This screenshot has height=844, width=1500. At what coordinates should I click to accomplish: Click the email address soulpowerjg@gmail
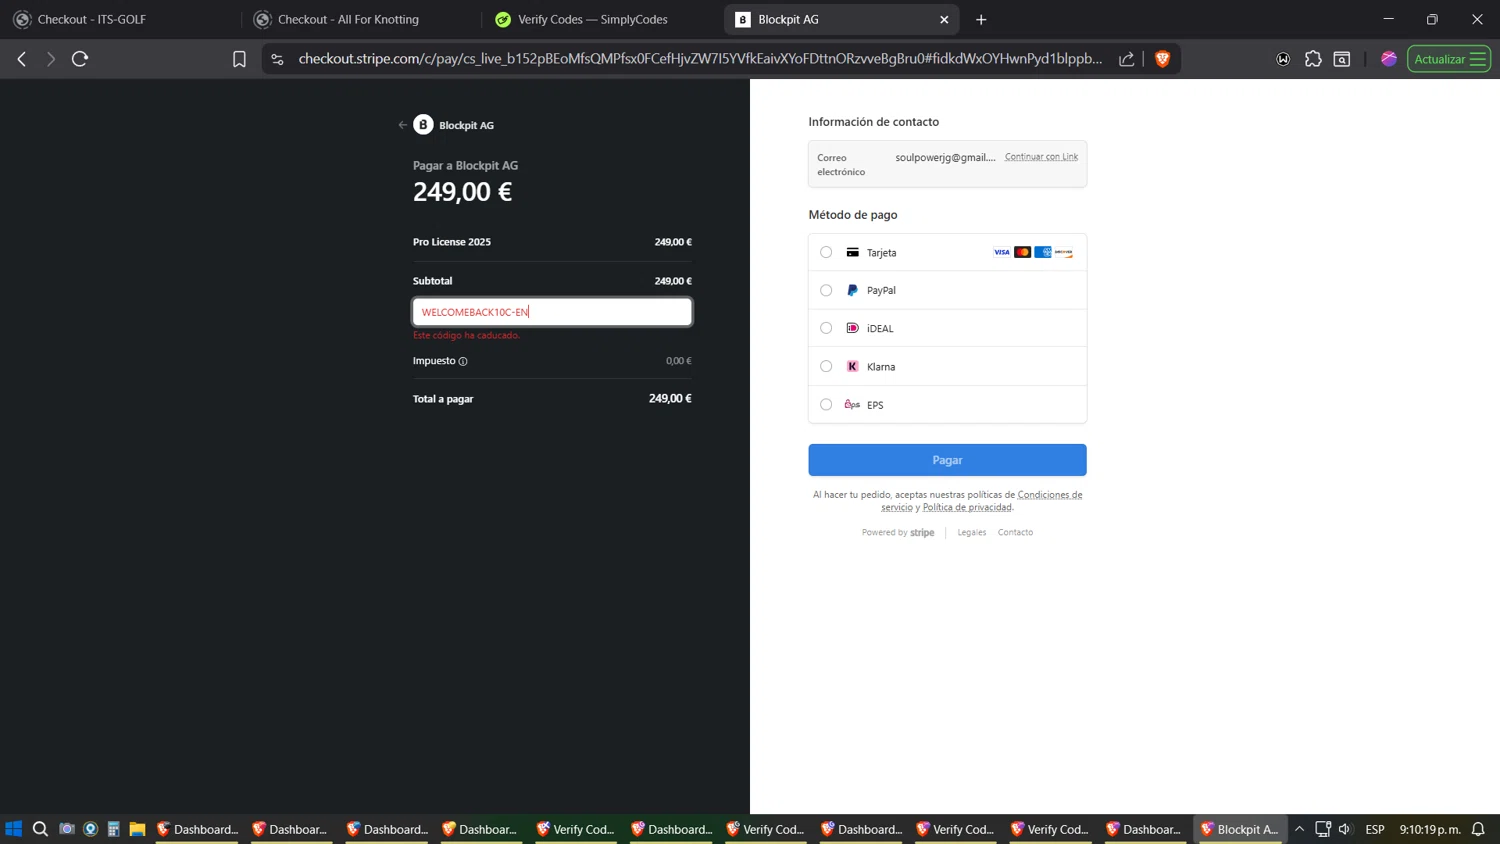(945, 157)
